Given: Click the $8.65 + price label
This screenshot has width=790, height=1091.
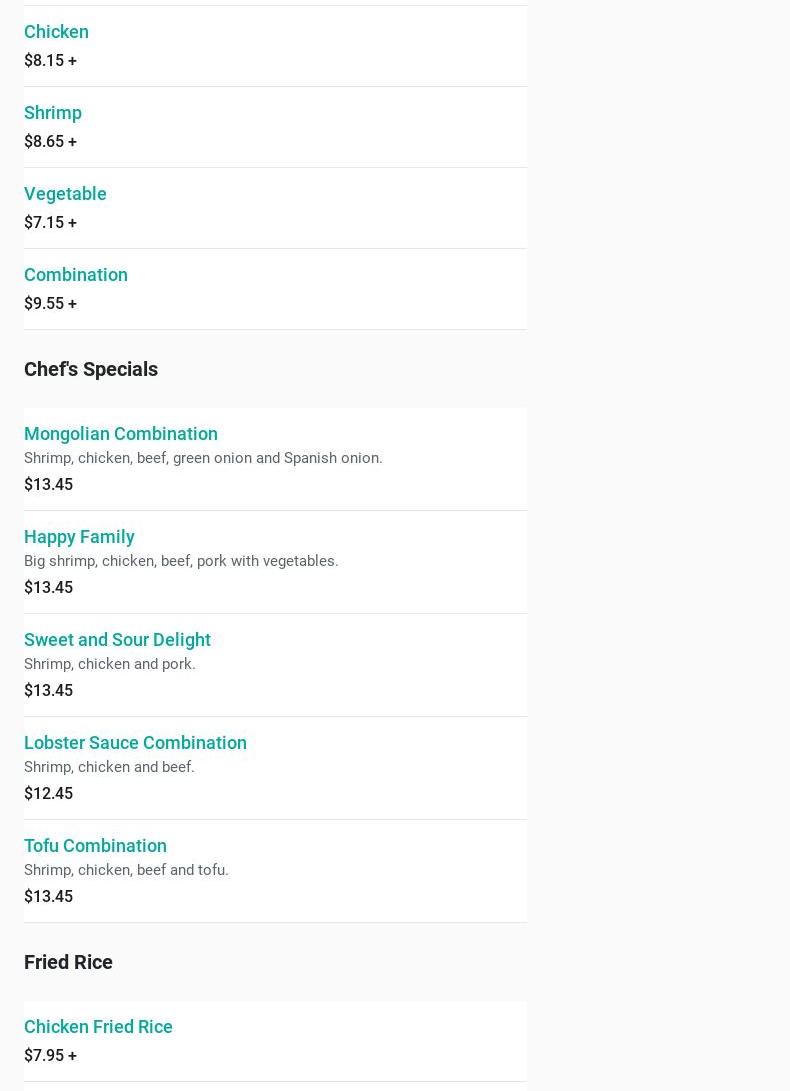Looking at the screenshot, I should 50,142.
